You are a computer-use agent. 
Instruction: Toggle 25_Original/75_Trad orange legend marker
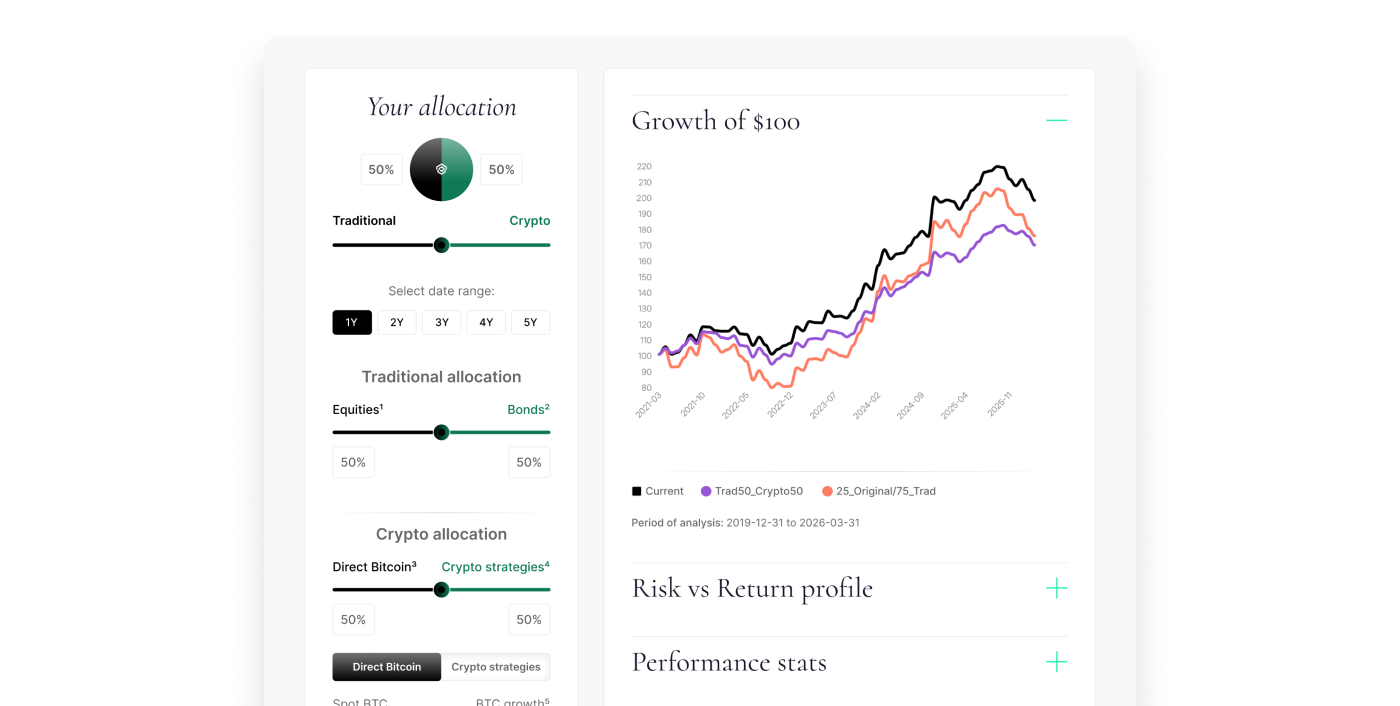coord(827,491)
